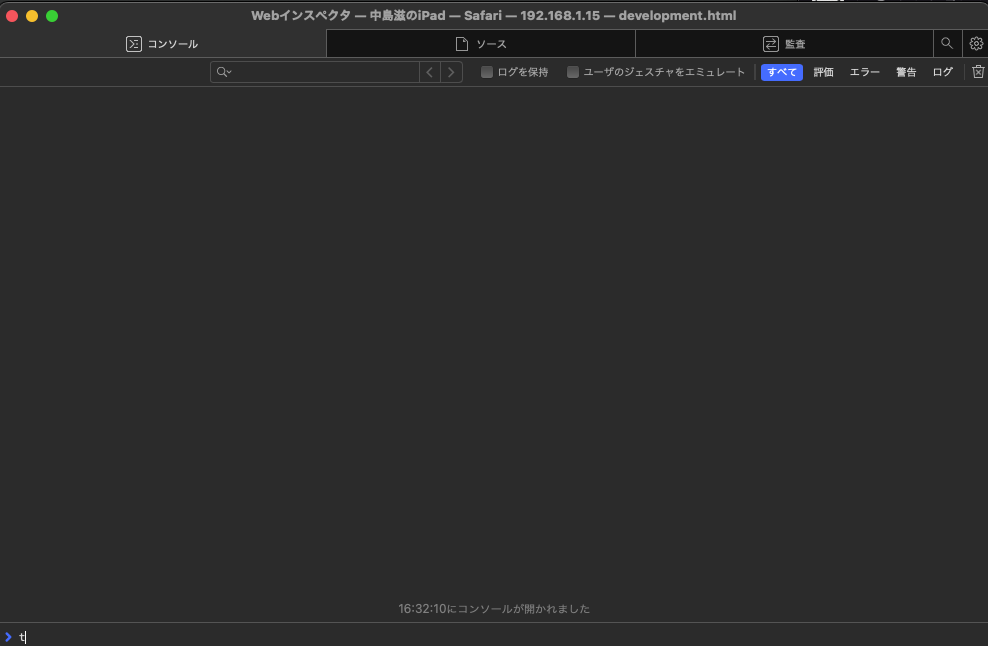Minimize the Web Inspector window
988x646 pixels.
[x=32, y=16]
